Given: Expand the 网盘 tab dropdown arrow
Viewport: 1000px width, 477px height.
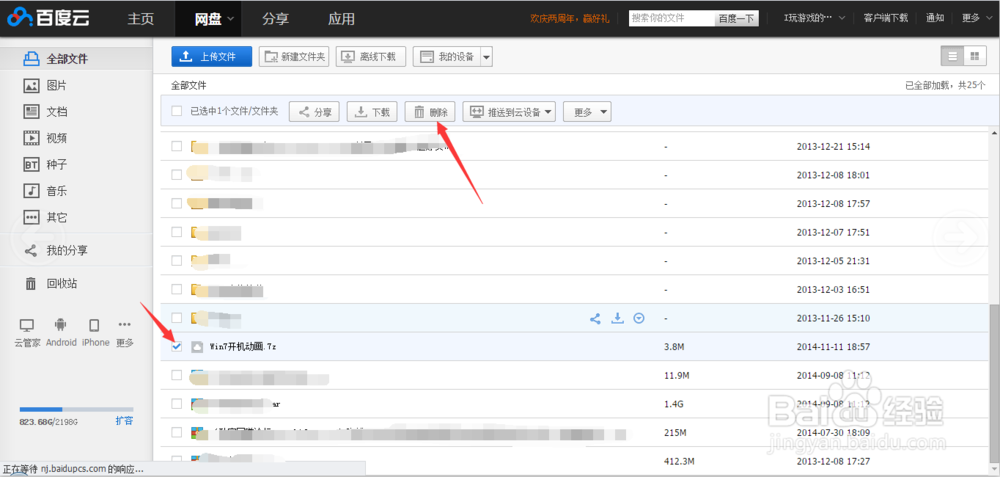Looking at the screenshot, I should (x=230, y=19).
